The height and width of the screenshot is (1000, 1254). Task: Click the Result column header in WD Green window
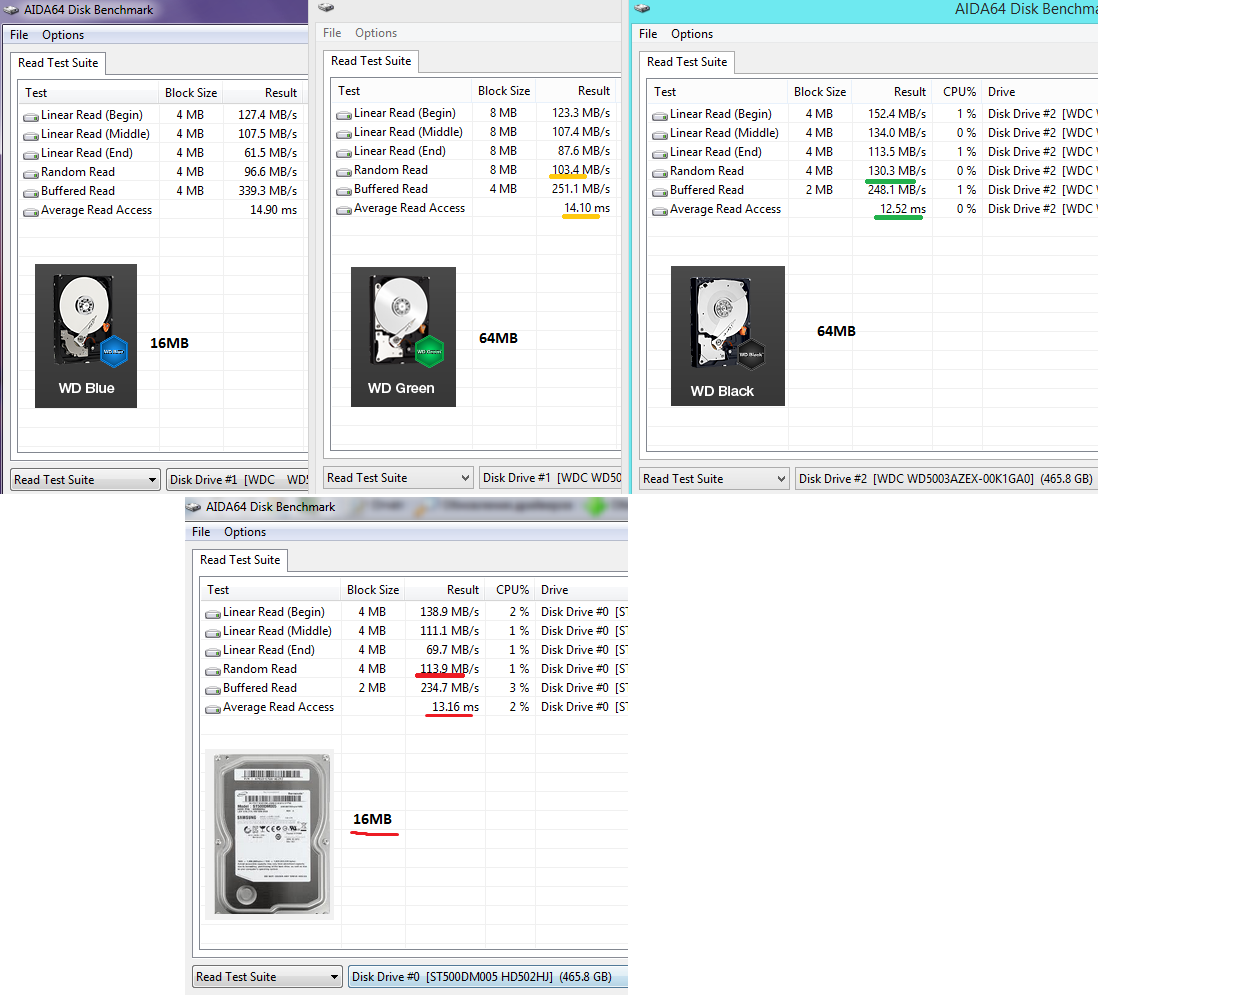tap(576, 91)
